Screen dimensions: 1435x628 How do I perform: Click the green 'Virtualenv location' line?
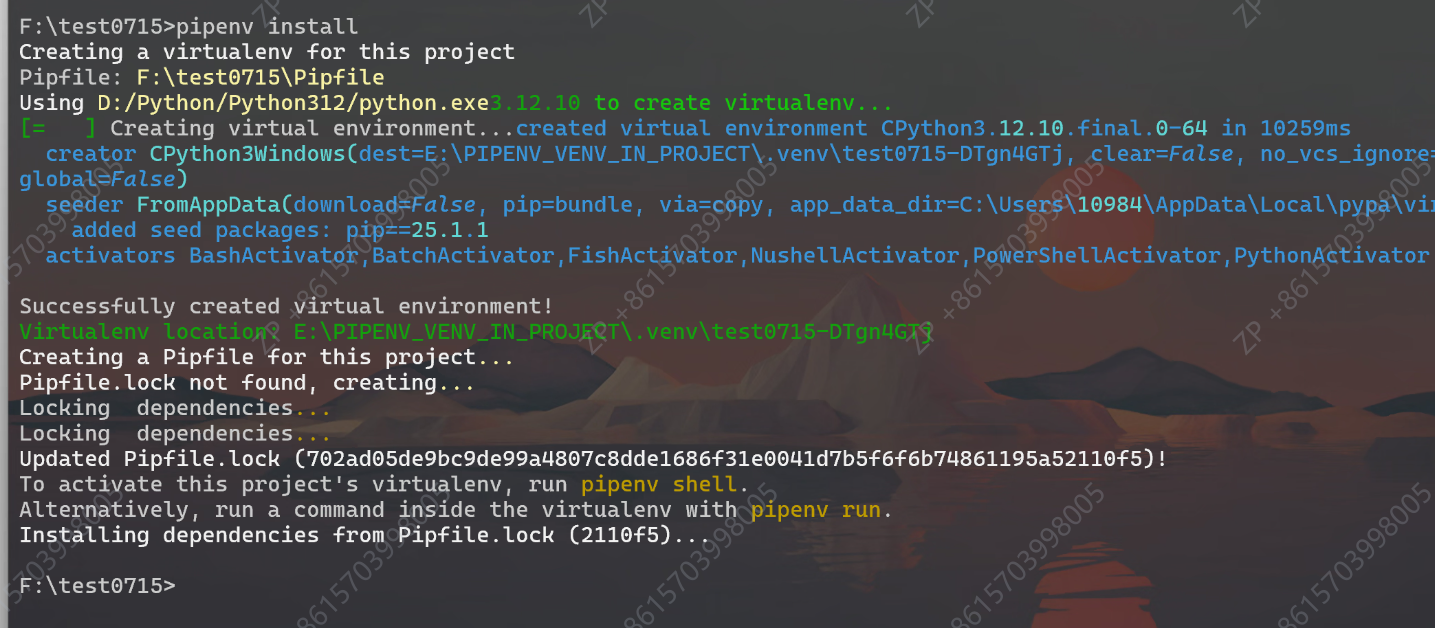coord(475,332)
